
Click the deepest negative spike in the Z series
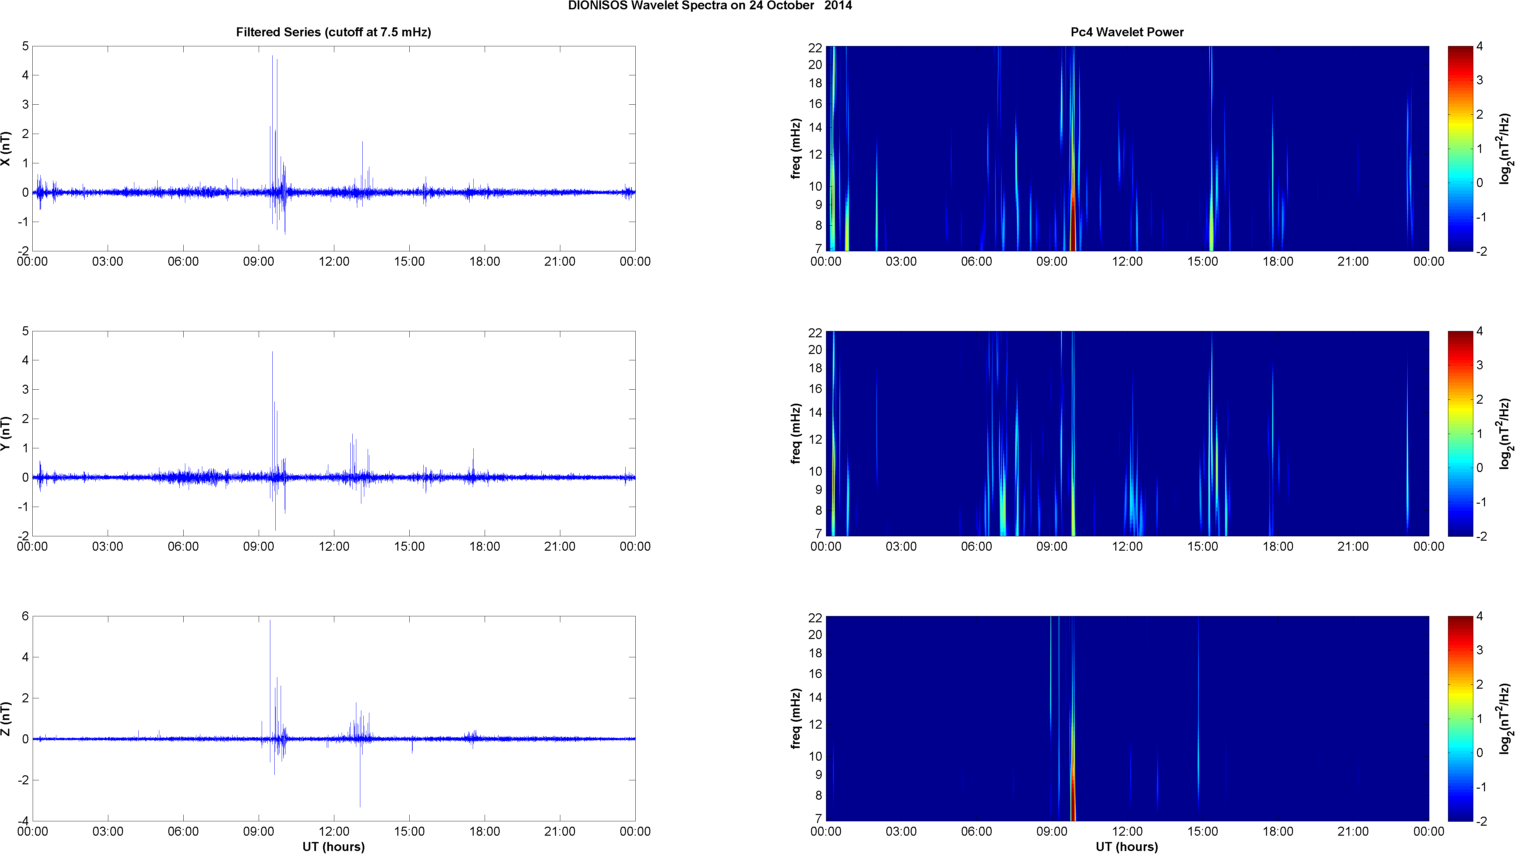360,774
